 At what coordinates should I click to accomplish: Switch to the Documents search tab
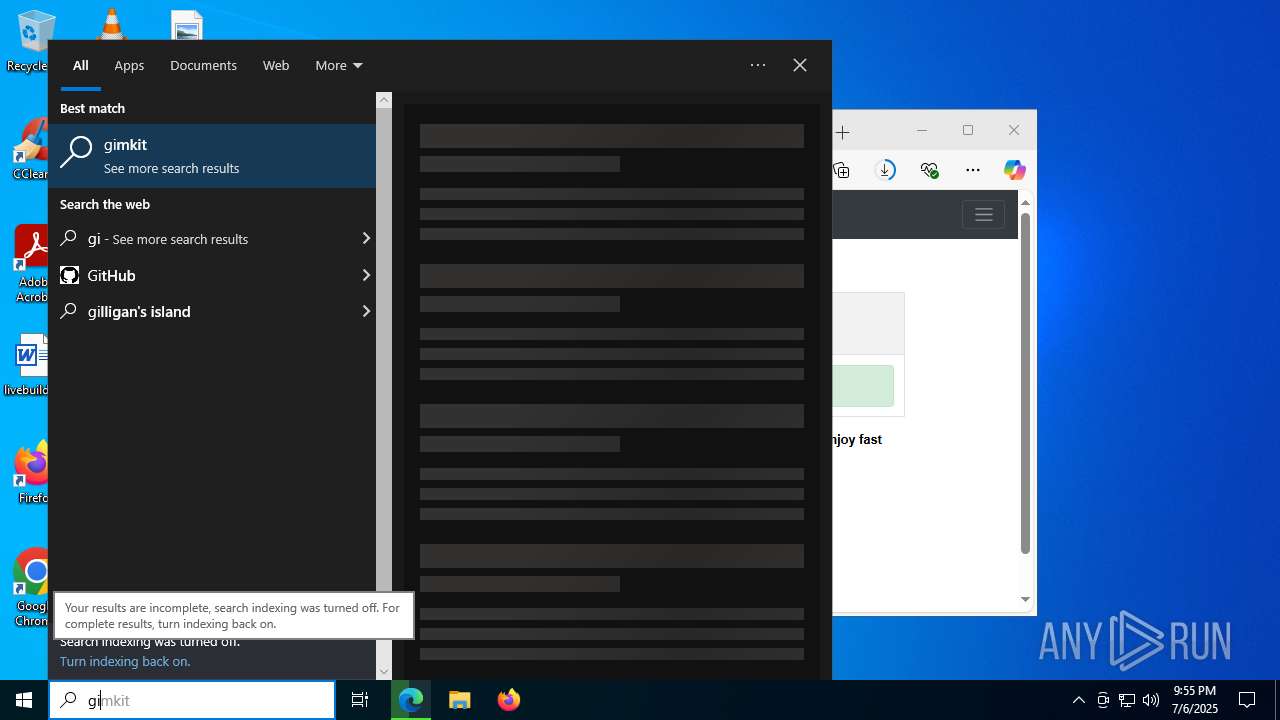(x=203, y=66)
